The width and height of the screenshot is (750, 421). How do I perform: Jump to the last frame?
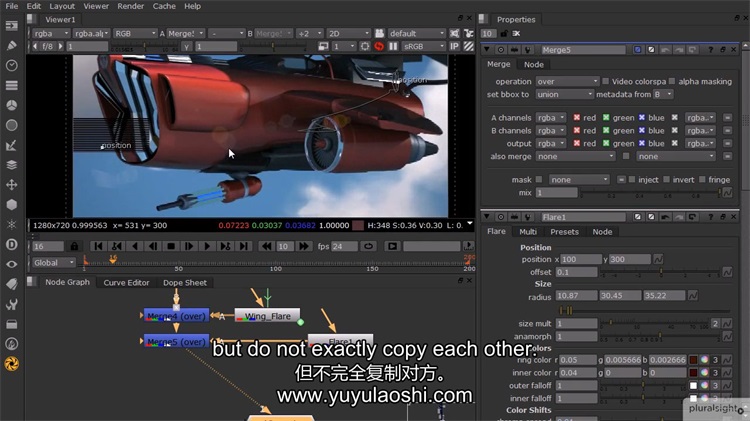[x=243, y=246]
